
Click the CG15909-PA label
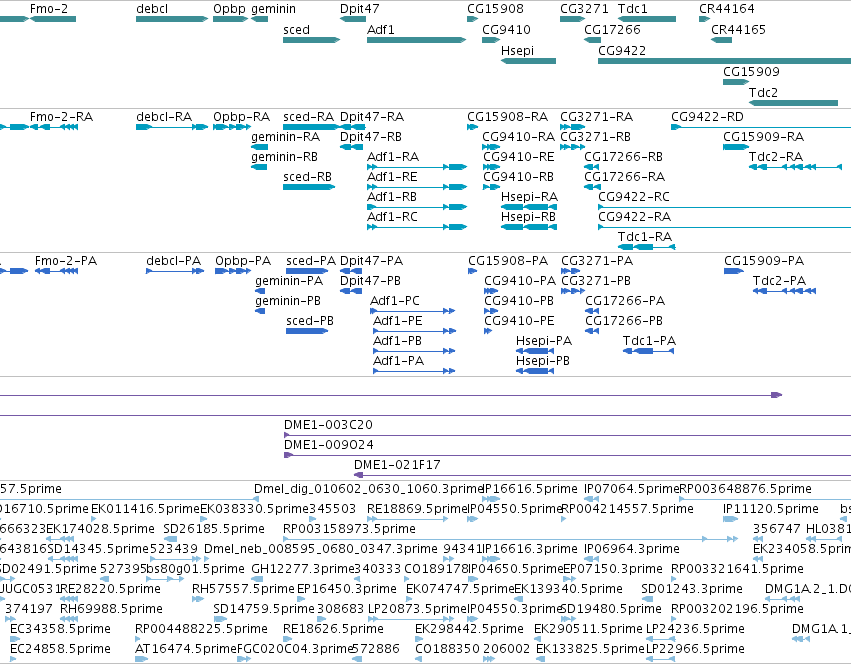point(764,261)
